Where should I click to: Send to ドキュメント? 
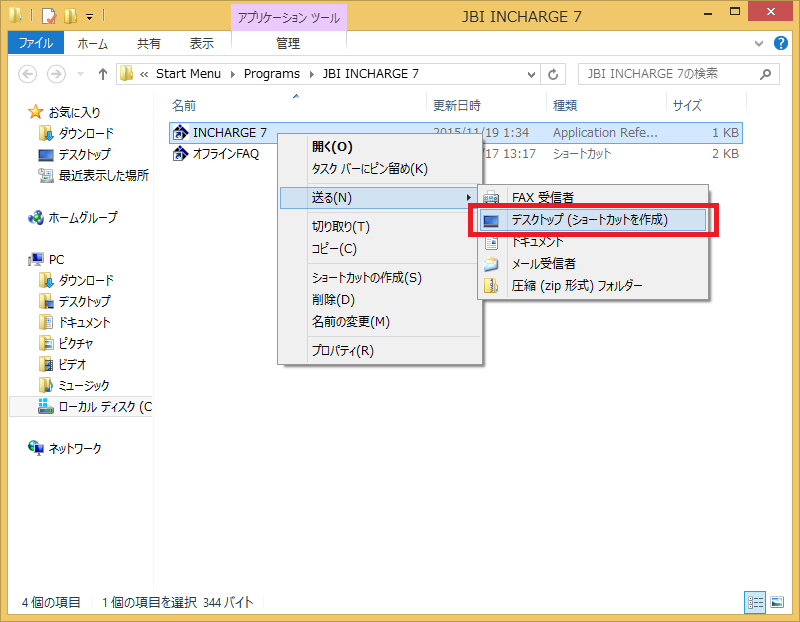tap(593, 242)
